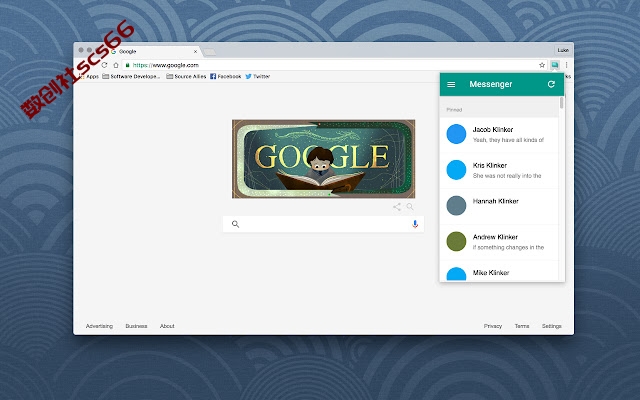Image resolution: width=640 pixels, height=400 pixels.
Task: Select Kris Klinker conversation name
Action: tap(490, 165)
